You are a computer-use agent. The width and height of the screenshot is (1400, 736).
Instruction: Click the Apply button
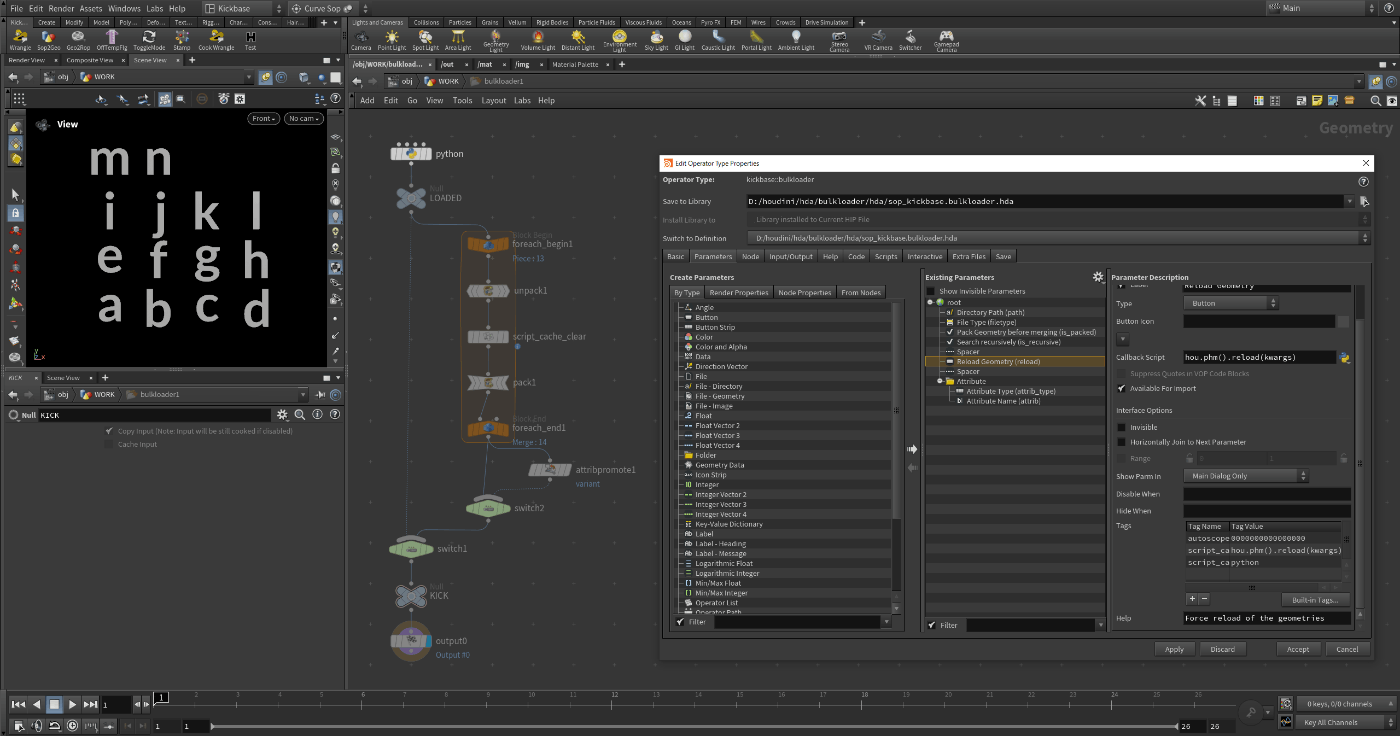coord(1174,649)
